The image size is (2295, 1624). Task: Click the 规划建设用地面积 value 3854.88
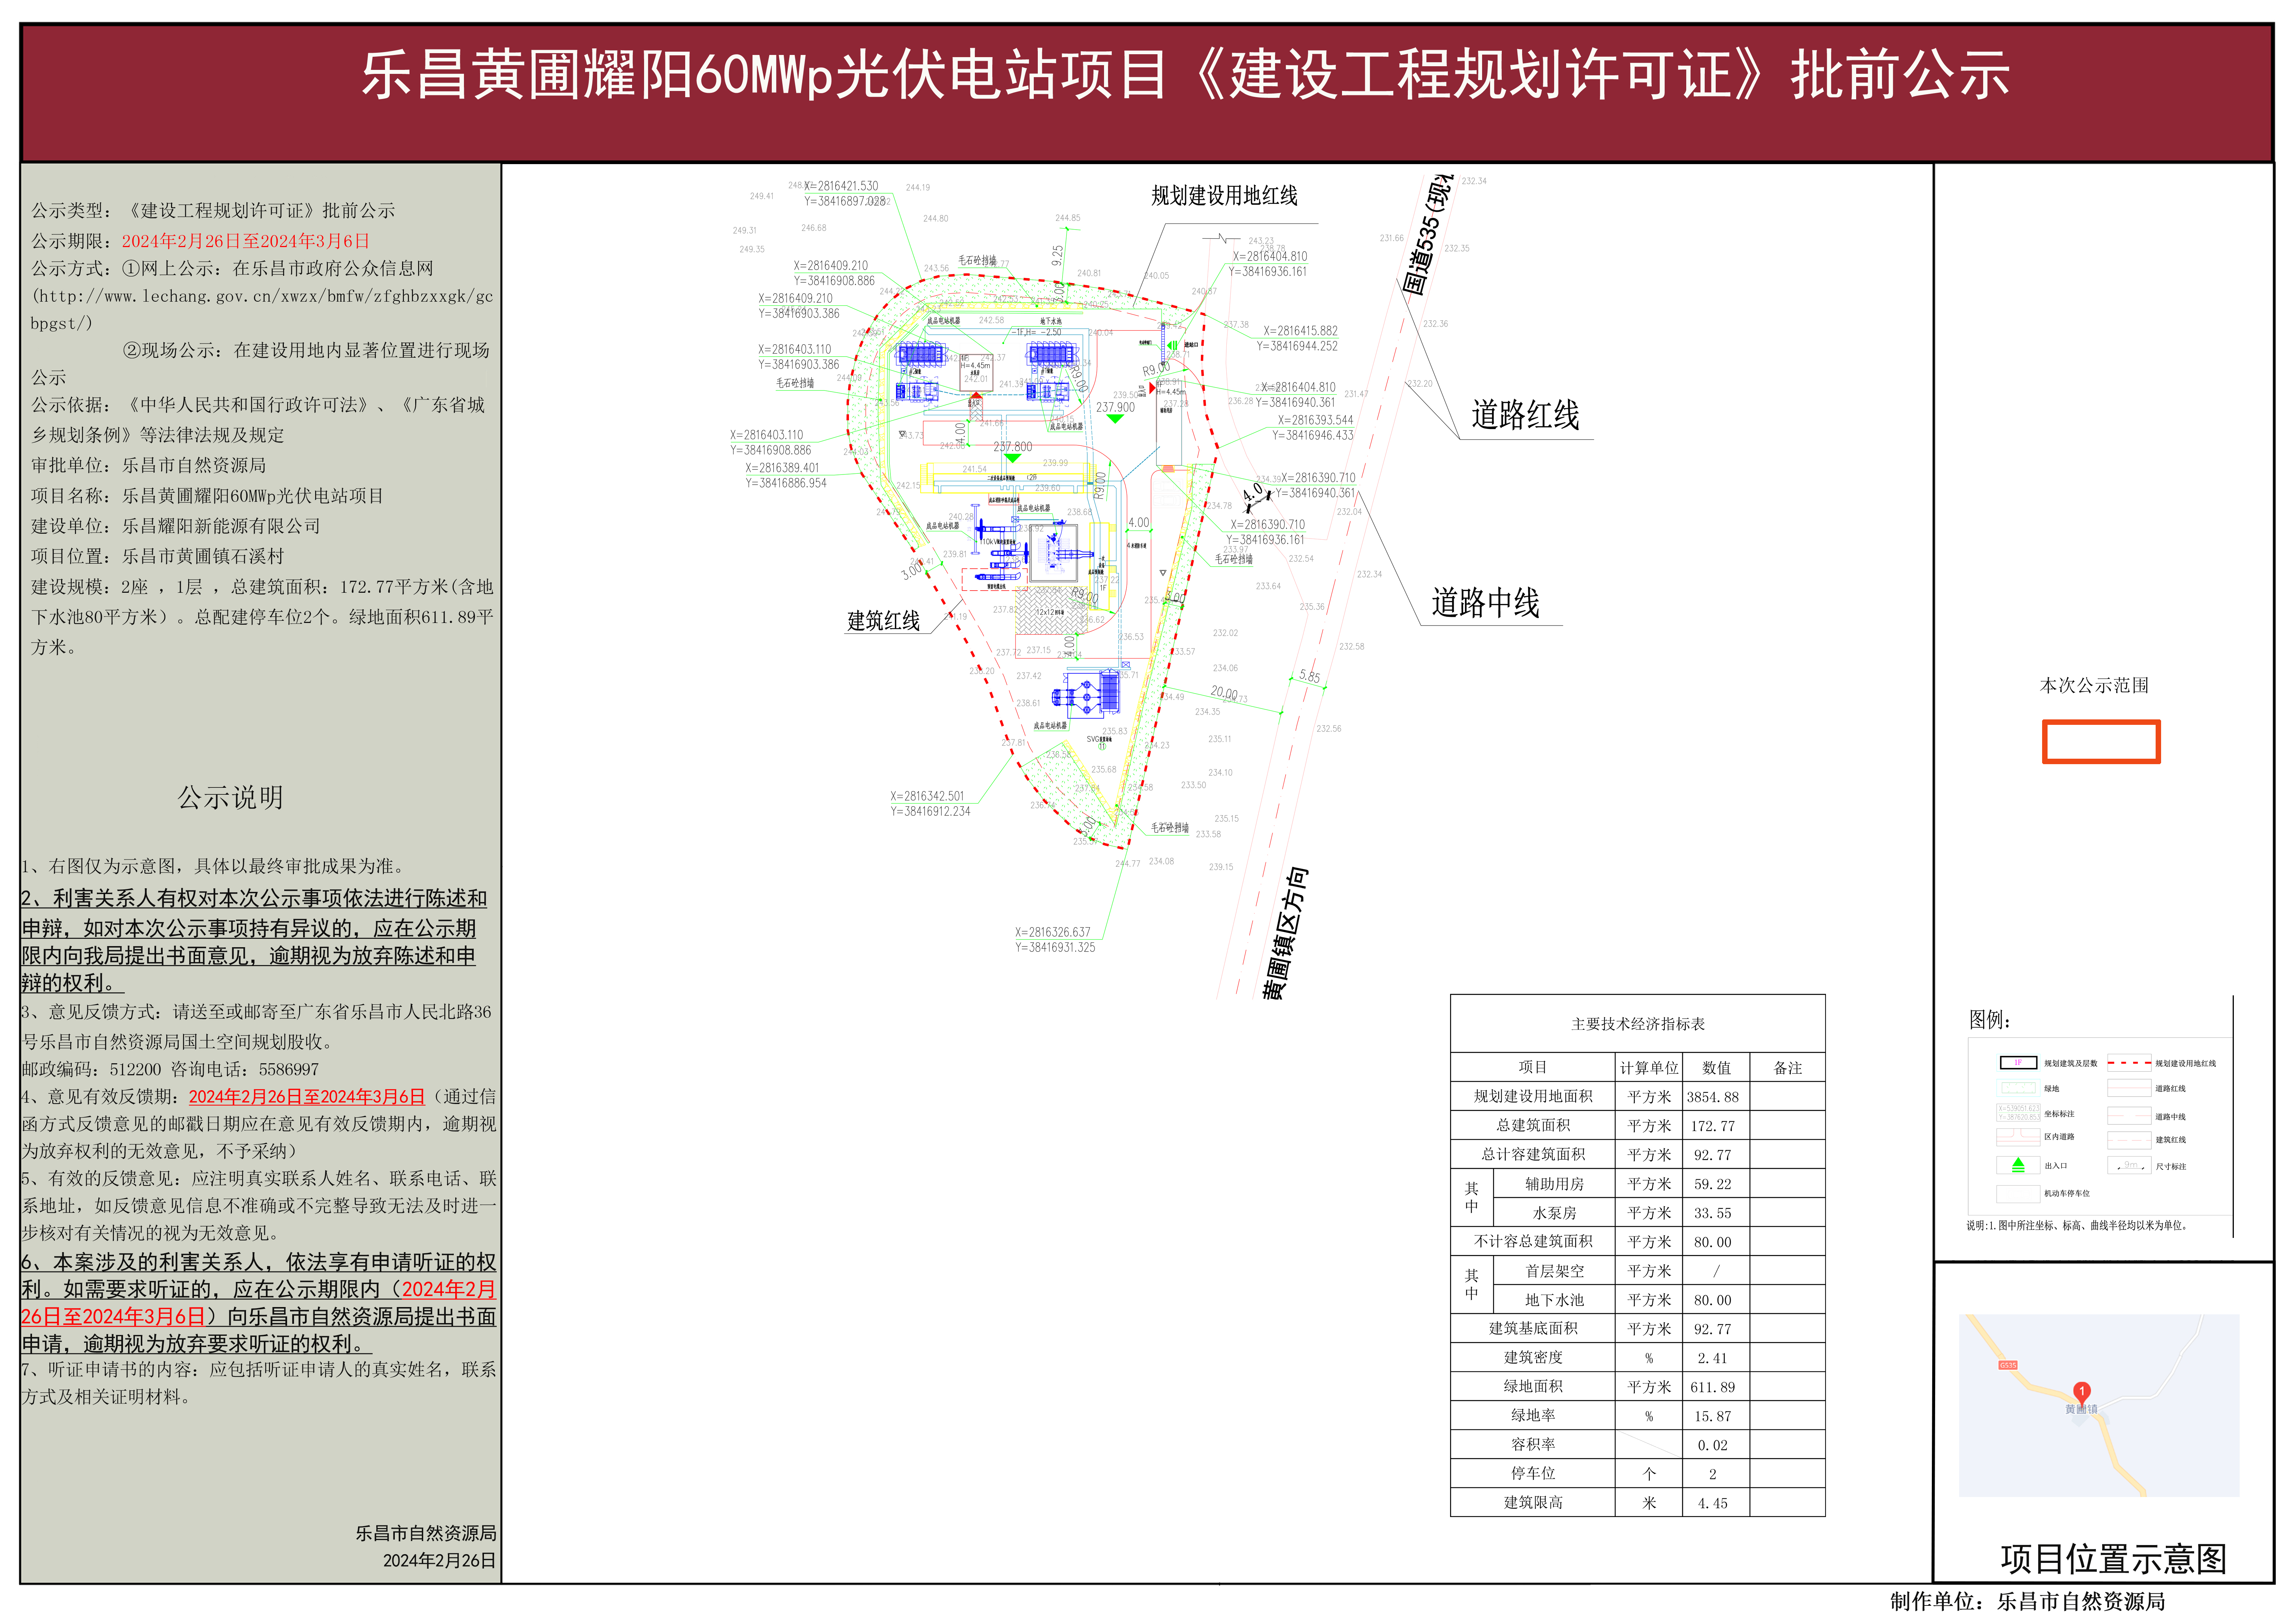1713,1097
